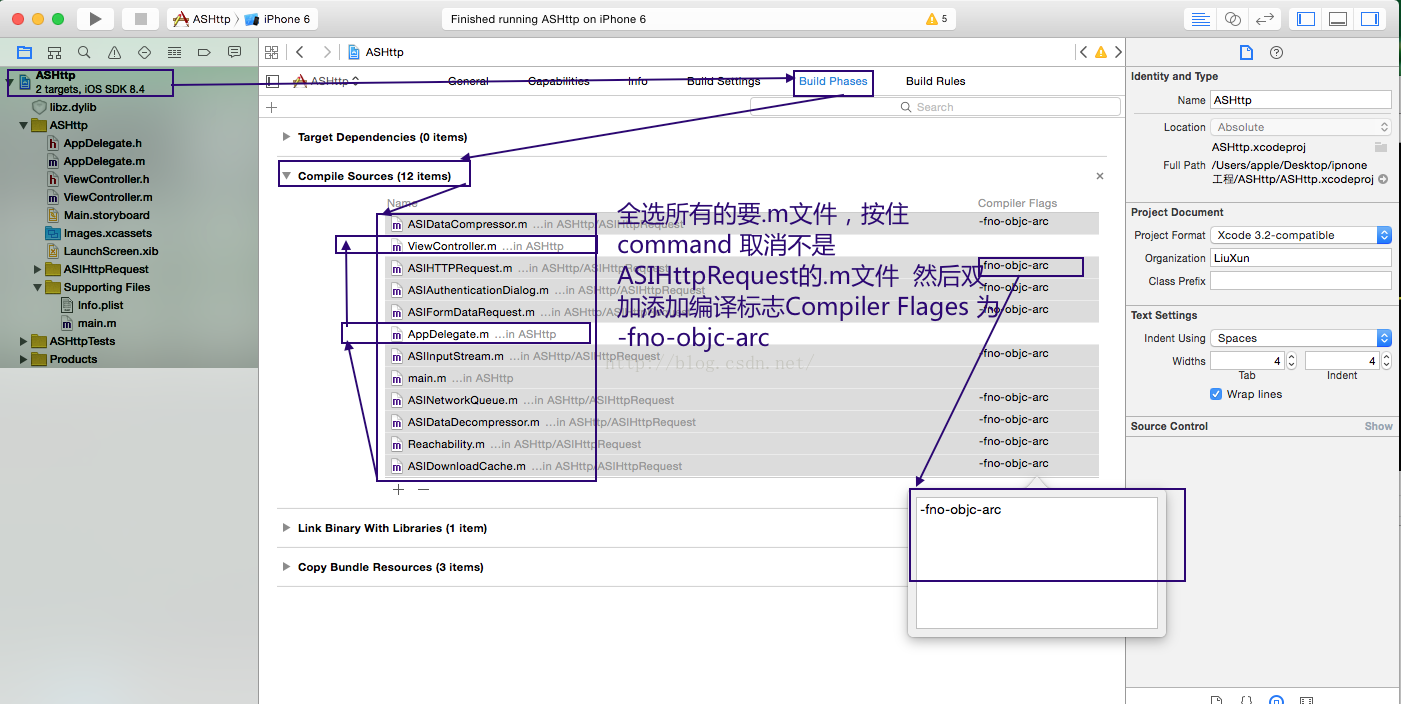Toggle the Navigator panel
The height and width of the screenshot is (704, 1401).
click(x=1305, y=18)
